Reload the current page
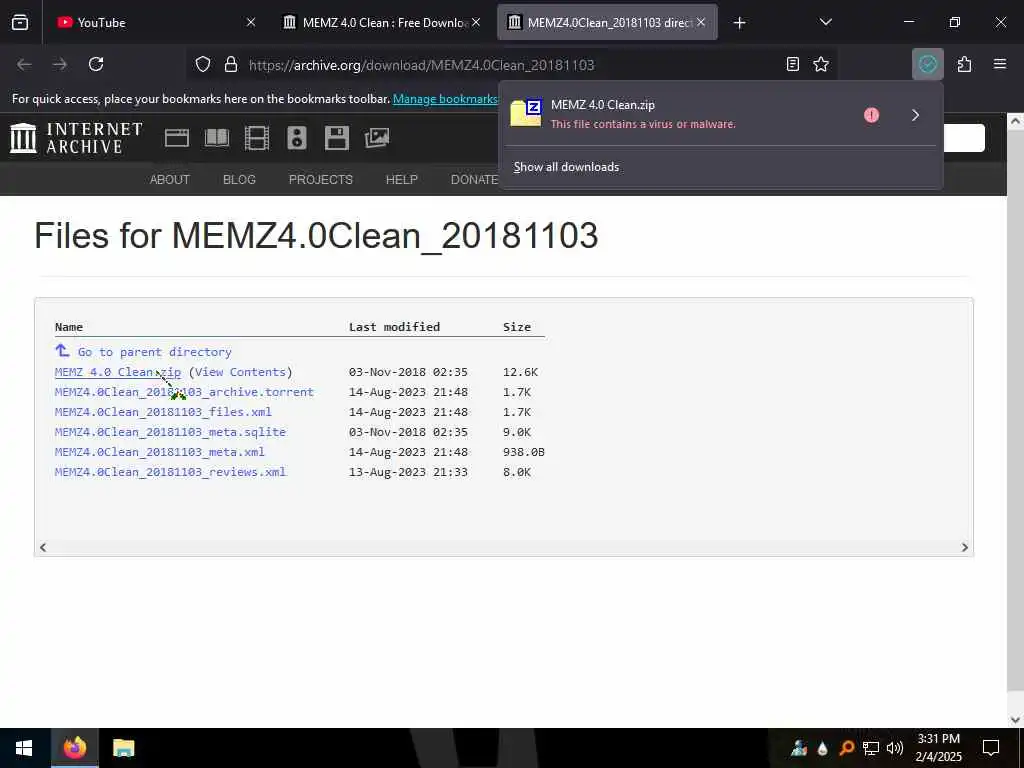 coord(96,64)
